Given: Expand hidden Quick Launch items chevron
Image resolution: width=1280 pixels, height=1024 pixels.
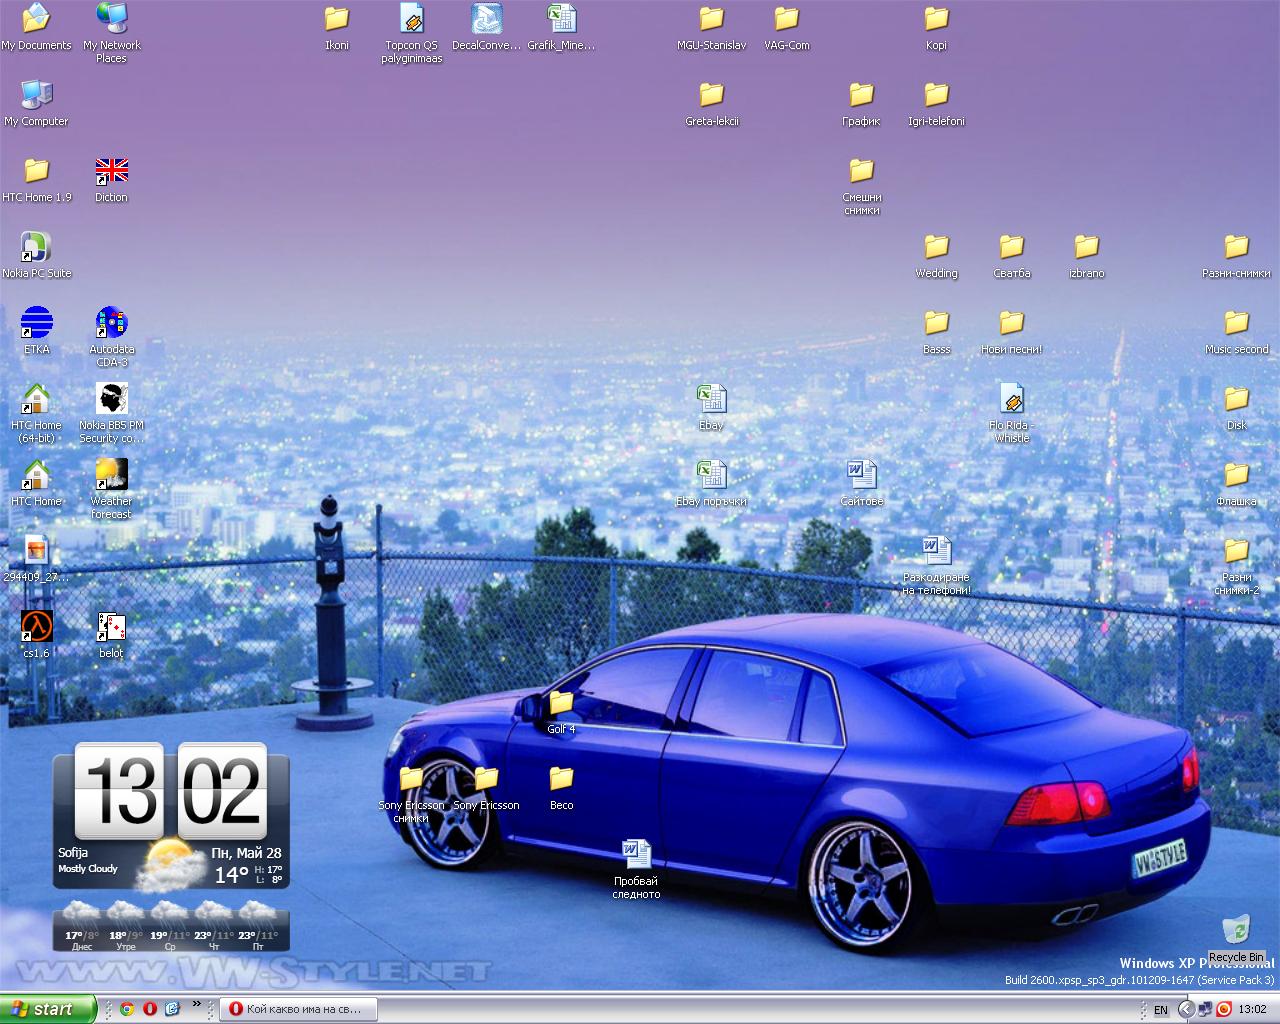Looking at the screenshot, I should 196,1004.
